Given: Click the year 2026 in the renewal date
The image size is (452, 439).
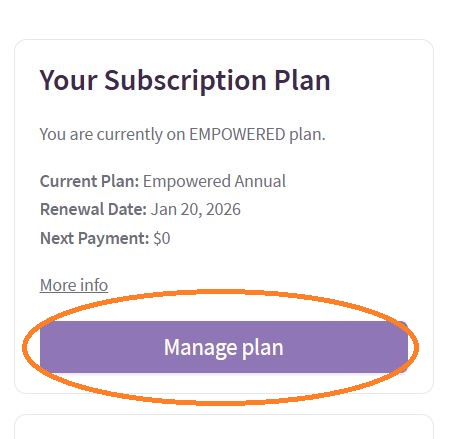Looking at the screenshot, I should pos(223,210).
